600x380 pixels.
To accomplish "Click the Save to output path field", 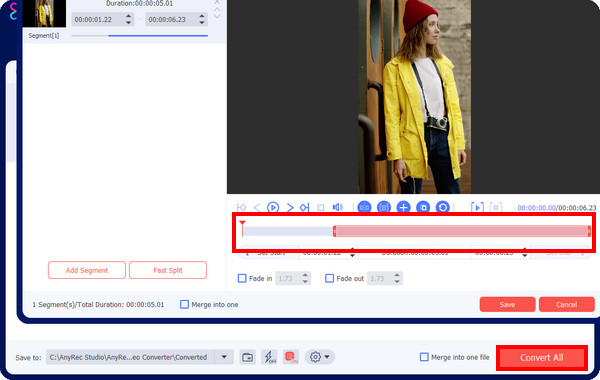I will click(x=130, y=357).
